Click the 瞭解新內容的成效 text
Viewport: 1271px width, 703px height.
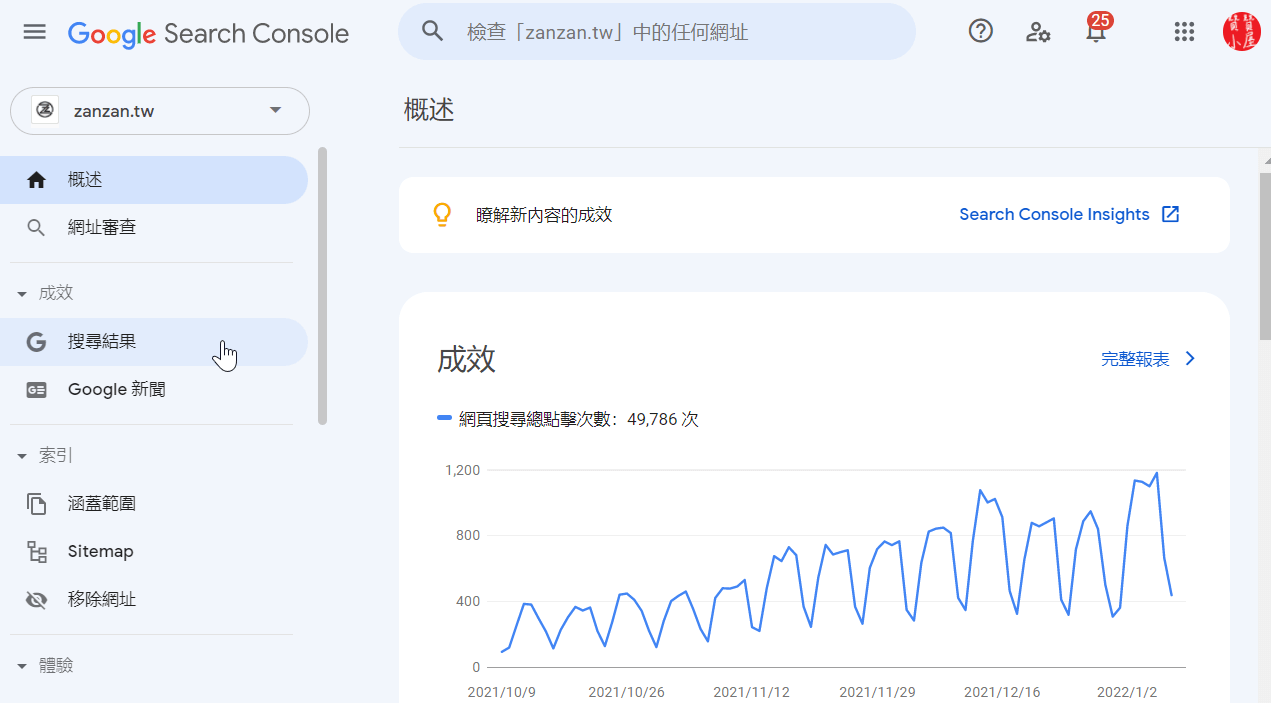point(544,215)
